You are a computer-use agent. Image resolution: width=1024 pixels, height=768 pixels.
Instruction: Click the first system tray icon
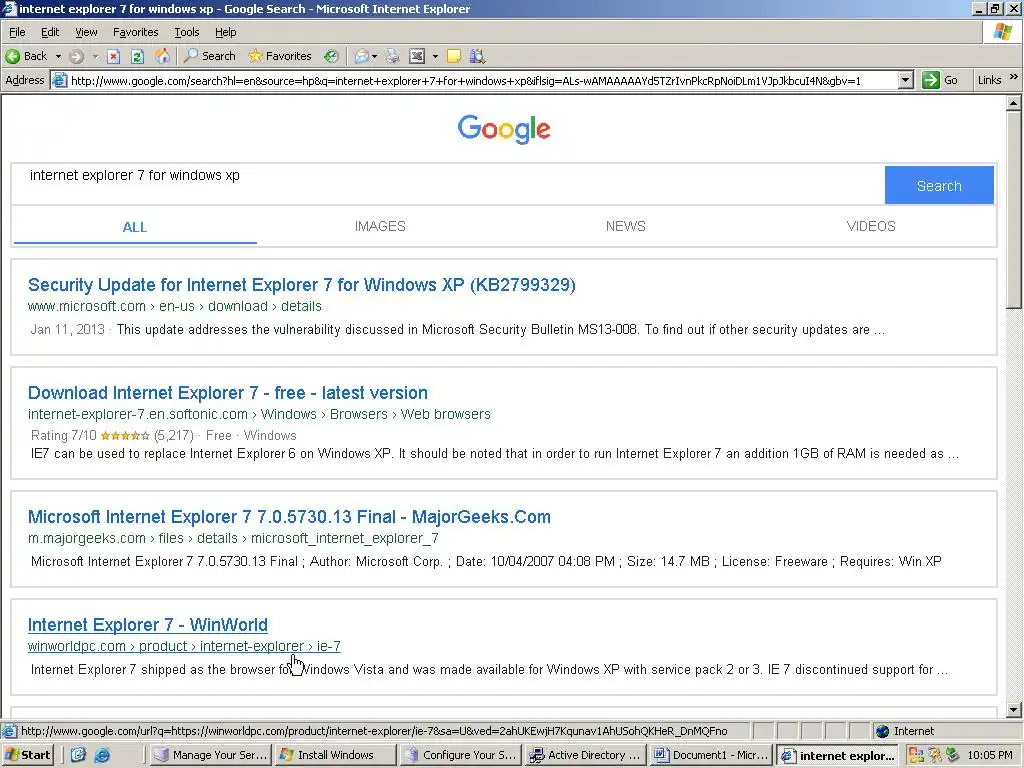916,755
